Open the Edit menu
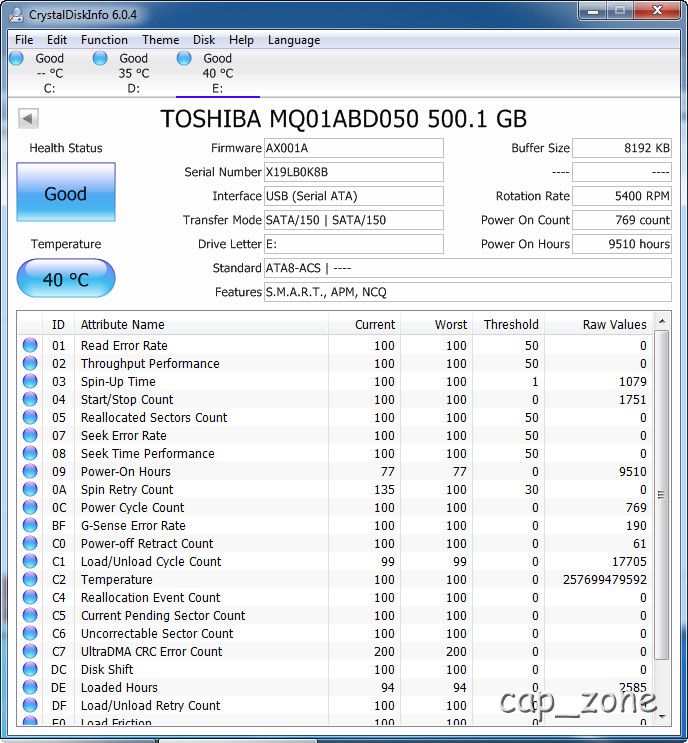This screenshot has height=743, width=688. [57, 40]
